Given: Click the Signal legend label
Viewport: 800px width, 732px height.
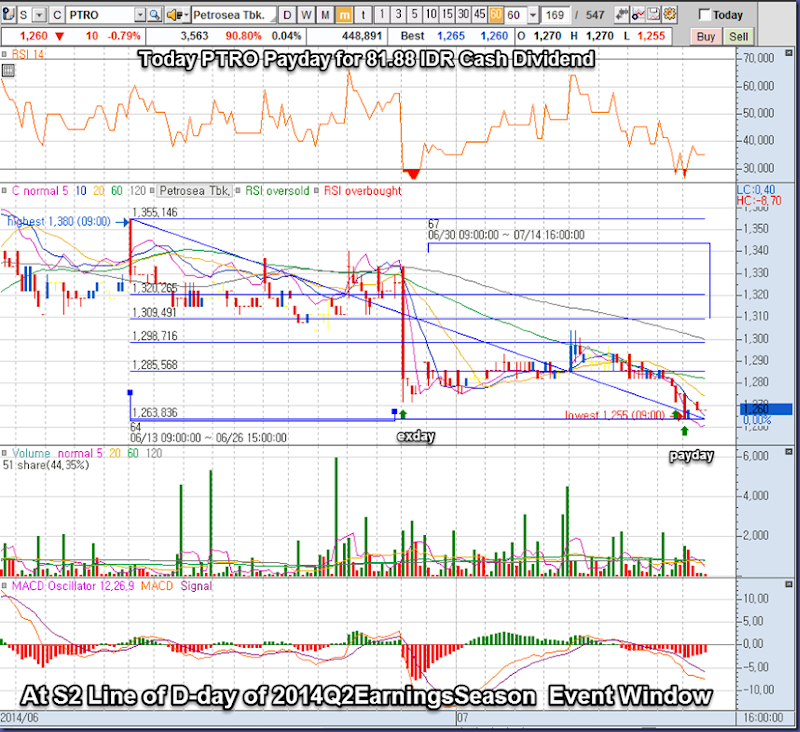Looking at the screenshot, I should (196, 586).
